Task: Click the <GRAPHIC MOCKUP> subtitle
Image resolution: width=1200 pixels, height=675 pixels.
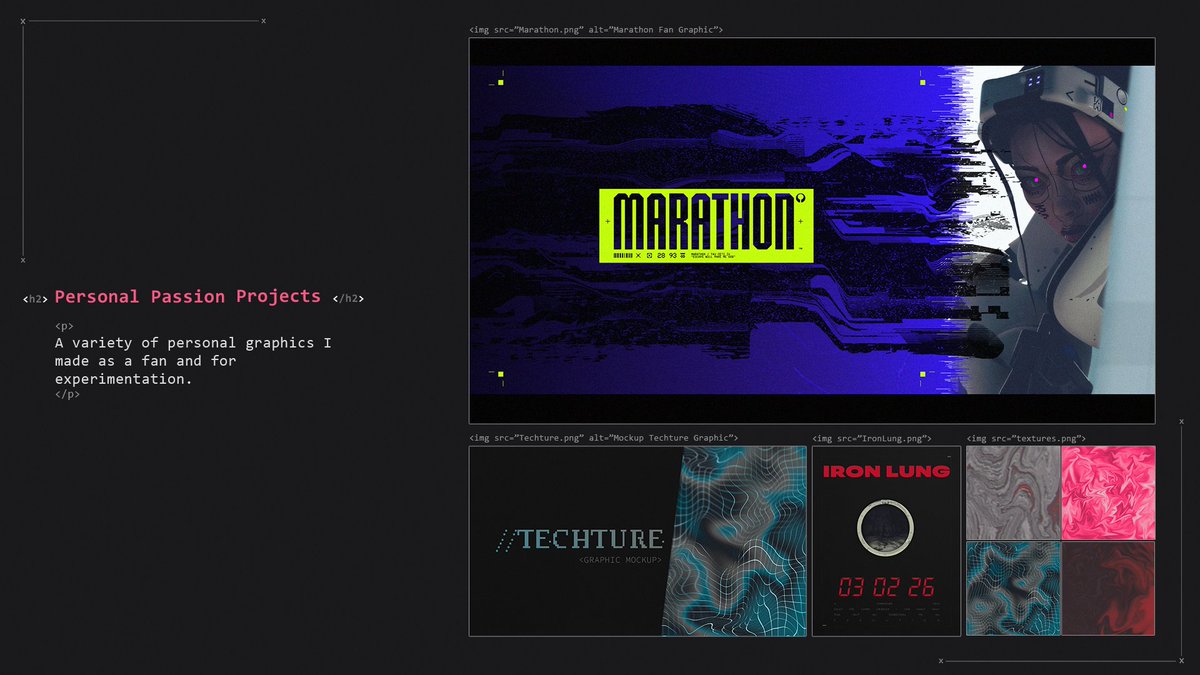Action: coord(620,560)
